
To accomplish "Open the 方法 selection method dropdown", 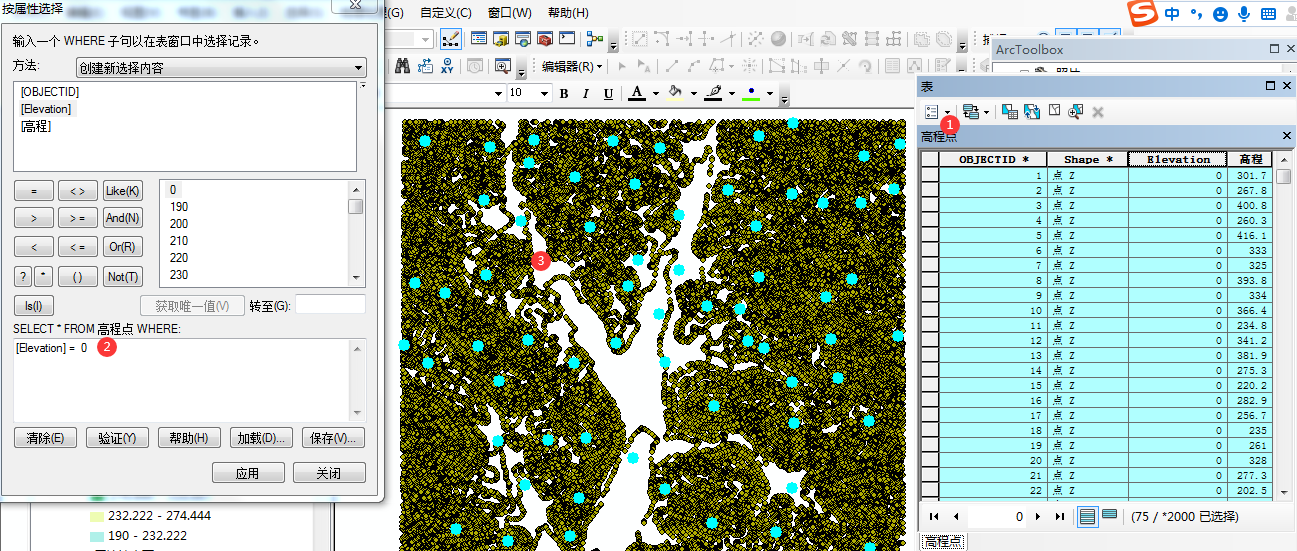I will tap(221, 68).
